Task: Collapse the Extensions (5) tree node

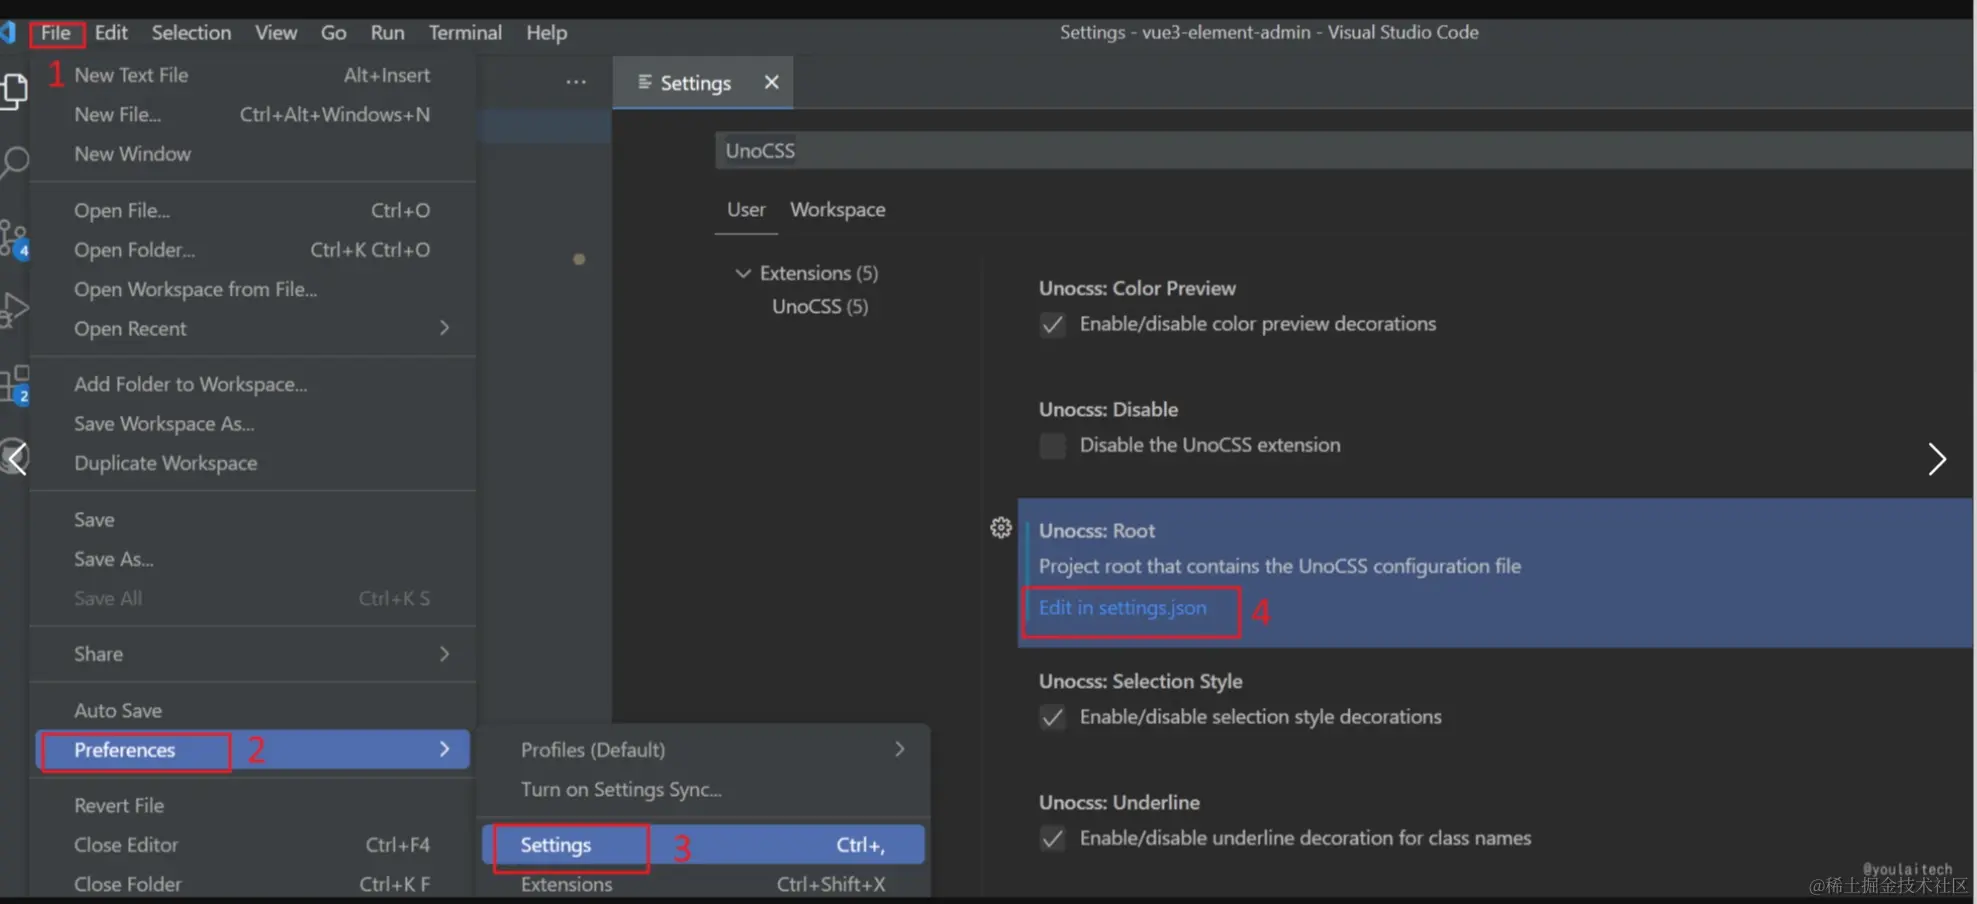Action: (742, 273)
